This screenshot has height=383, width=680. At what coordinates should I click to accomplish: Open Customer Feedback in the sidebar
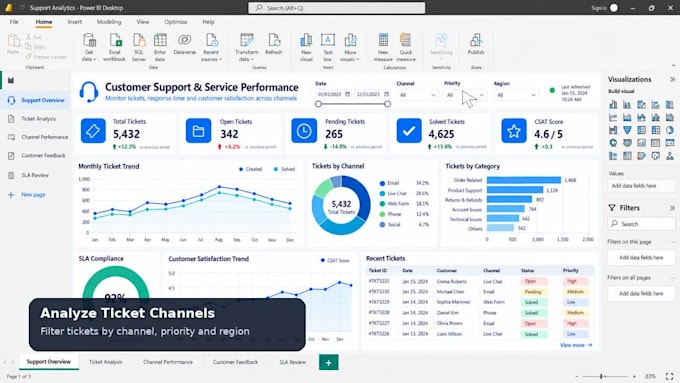[x=36, y=156]
